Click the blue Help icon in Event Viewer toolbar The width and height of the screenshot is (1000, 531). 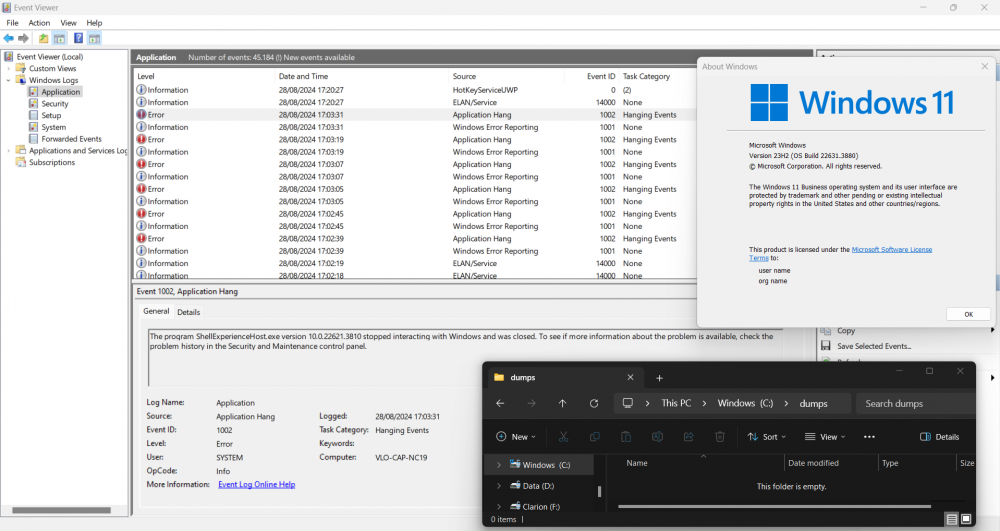pos(78,38)
